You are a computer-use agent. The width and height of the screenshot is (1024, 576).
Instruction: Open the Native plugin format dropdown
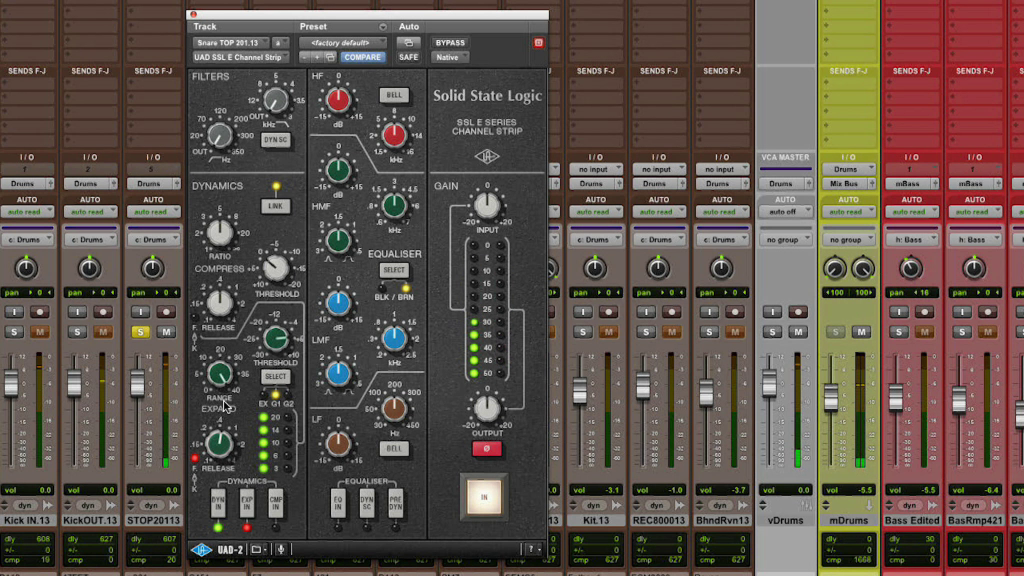(x=450, y=57)
